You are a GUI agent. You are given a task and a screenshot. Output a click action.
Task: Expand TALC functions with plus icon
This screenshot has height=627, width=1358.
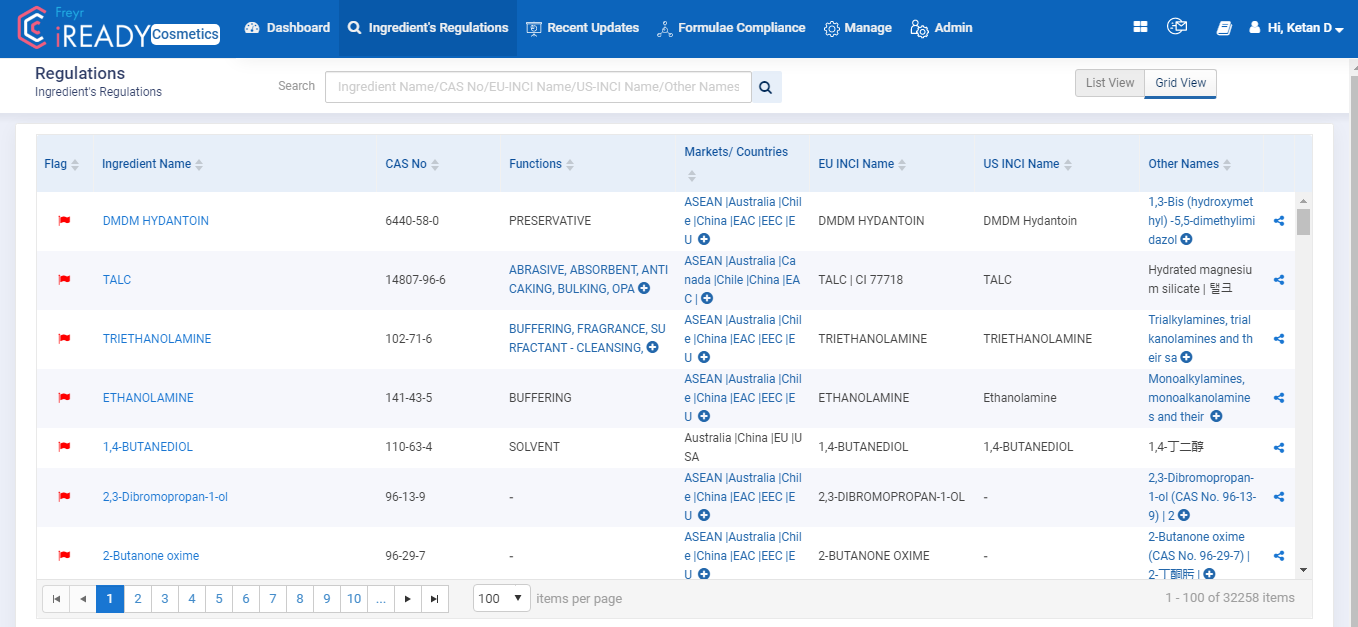pos(644,289)
